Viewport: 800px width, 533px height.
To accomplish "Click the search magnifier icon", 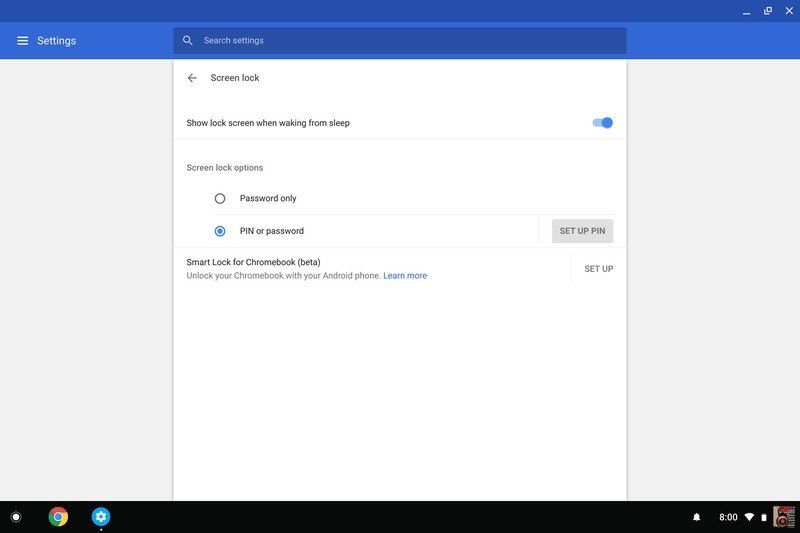I will tap(188, 40).
